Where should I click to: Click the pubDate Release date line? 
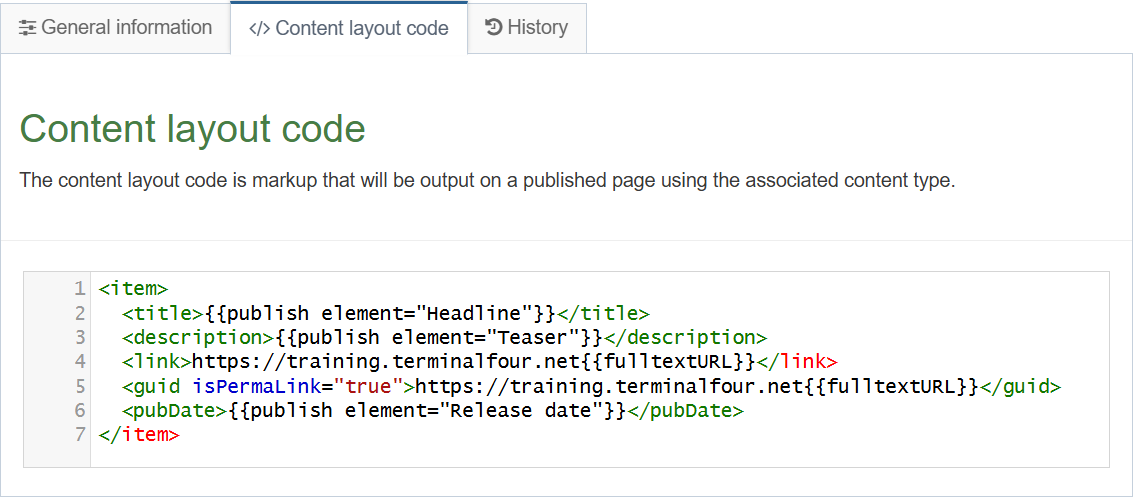click(x=432, y=410)
